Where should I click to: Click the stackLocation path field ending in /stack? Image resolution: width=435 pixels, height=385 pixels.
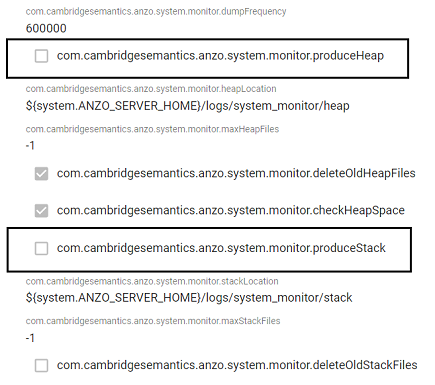pos(189,298)
